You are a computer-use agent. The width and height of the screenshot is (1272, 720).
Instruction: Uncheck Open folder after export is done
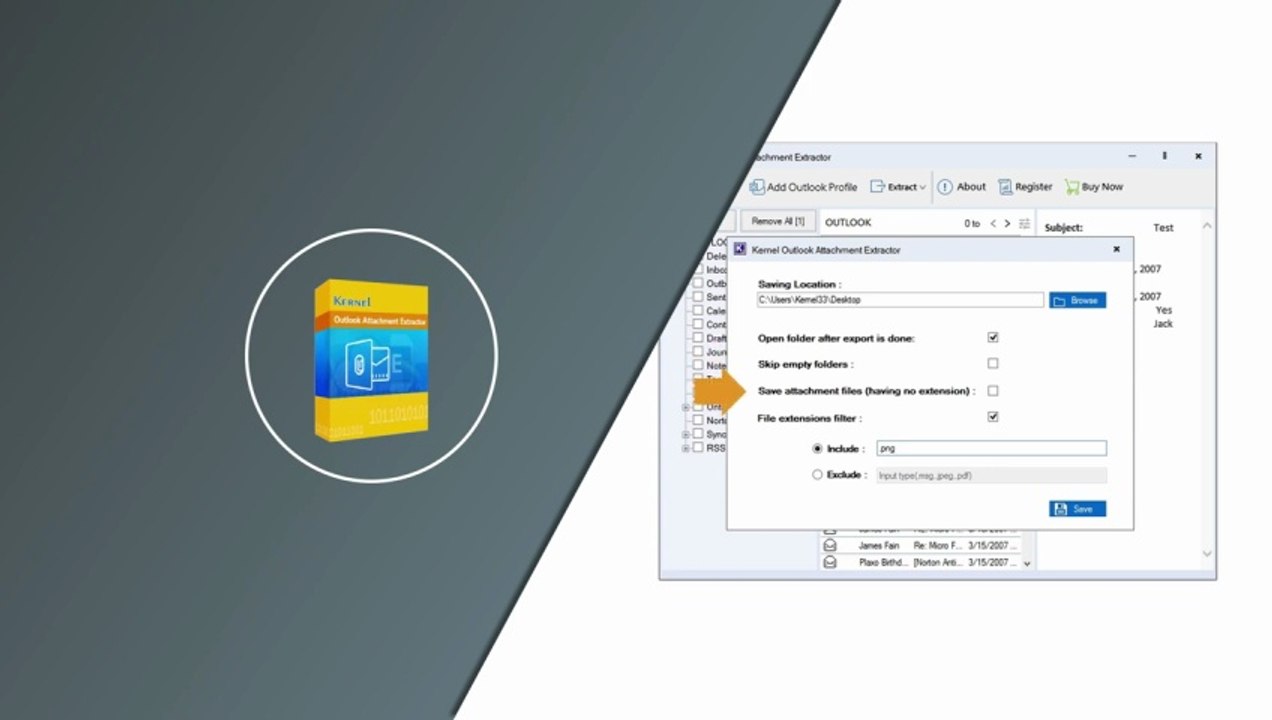coord(993,338)
